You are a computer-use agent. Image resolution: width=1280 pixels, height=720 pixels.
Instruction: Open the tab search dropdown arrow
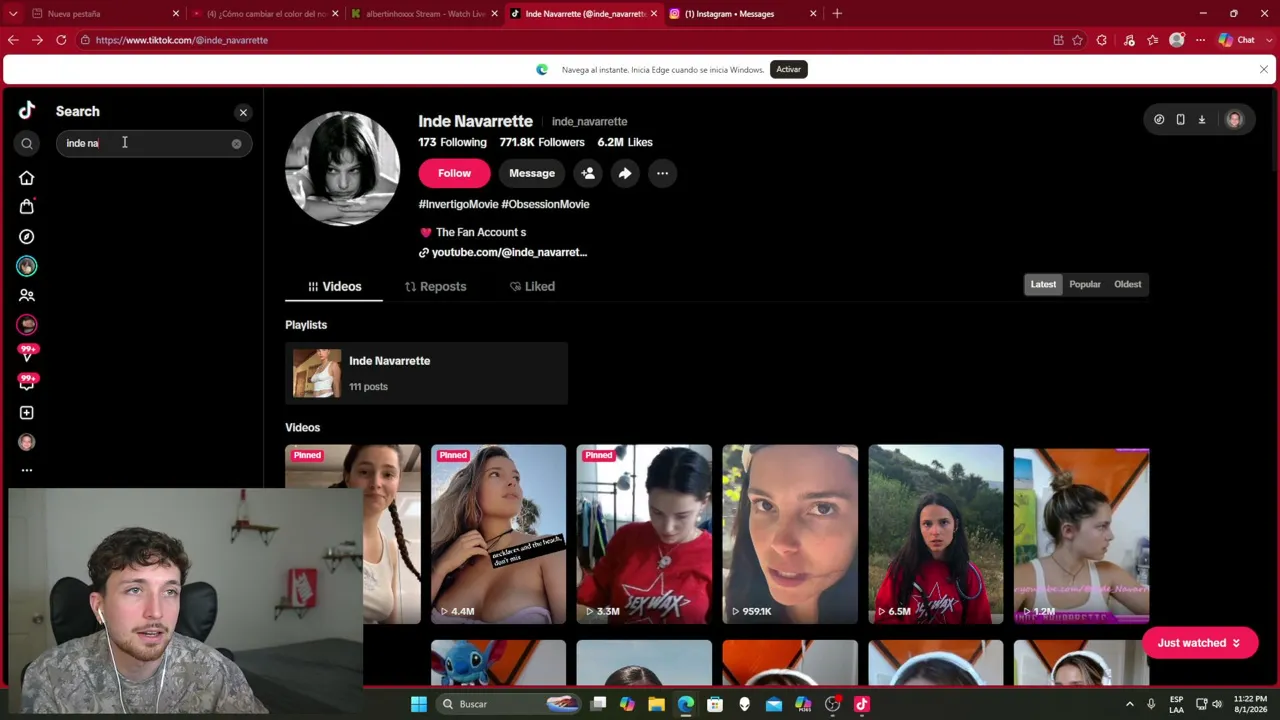click(13, 14)
